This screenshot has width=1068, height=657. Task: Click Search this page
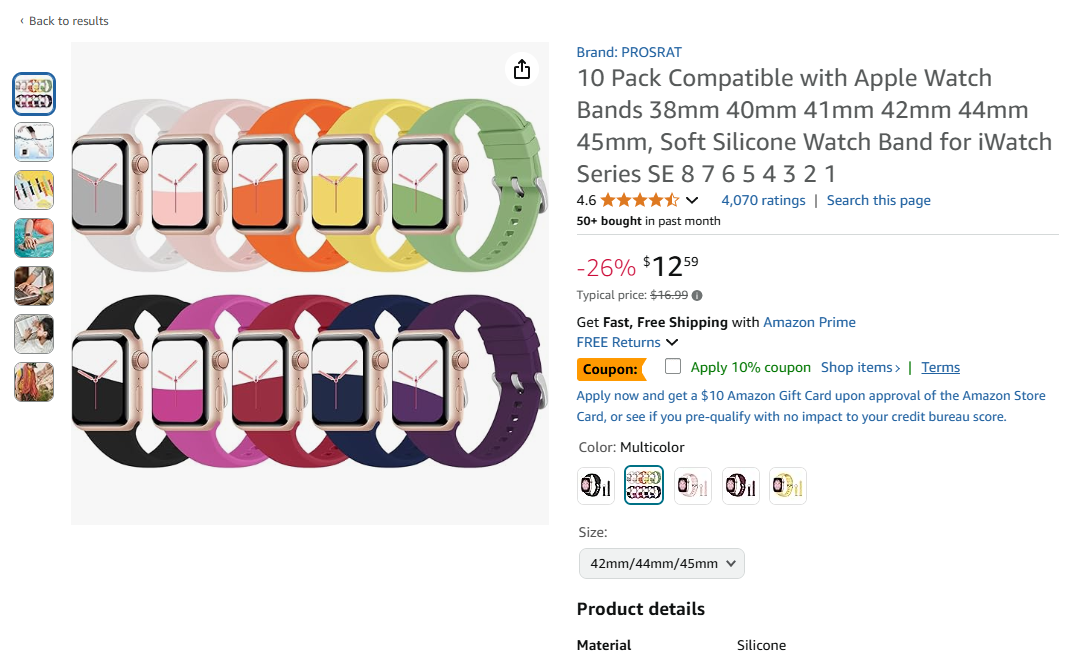point(878,200)
